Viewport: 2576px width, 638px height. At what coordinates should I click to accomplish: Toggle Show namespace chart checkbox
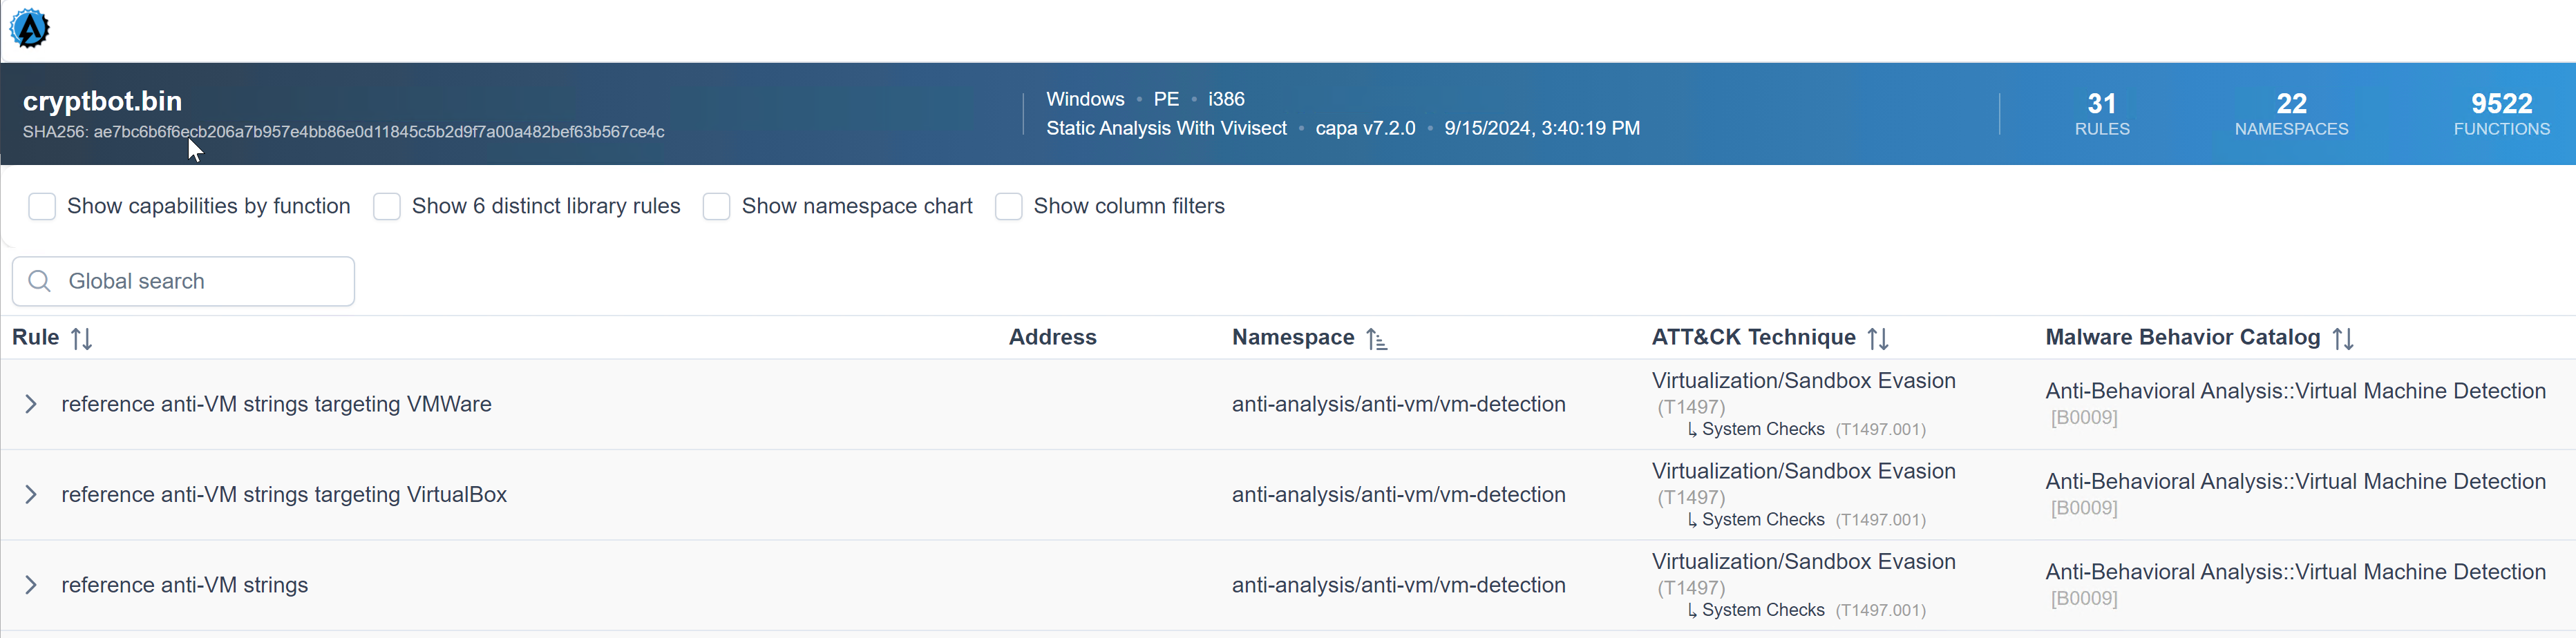click(716, 206)
